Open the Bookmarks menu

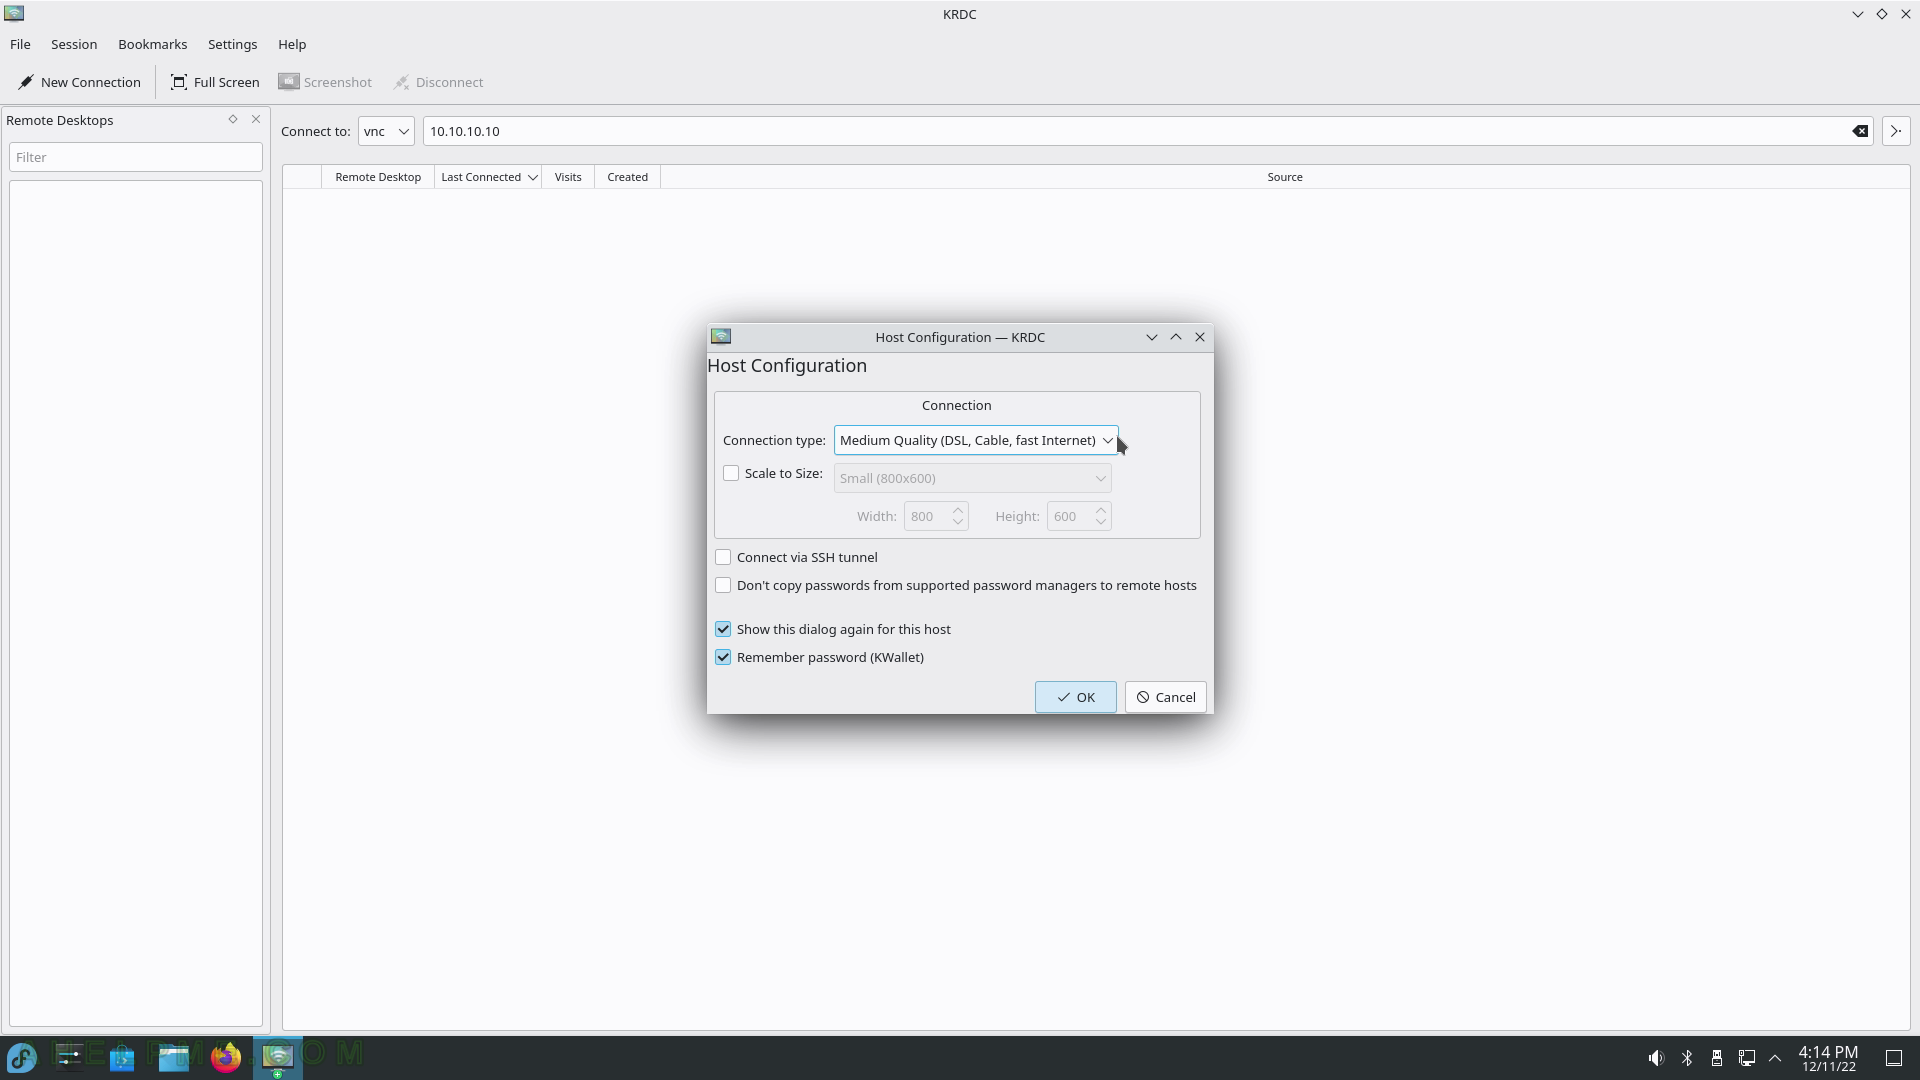[152, 44]
